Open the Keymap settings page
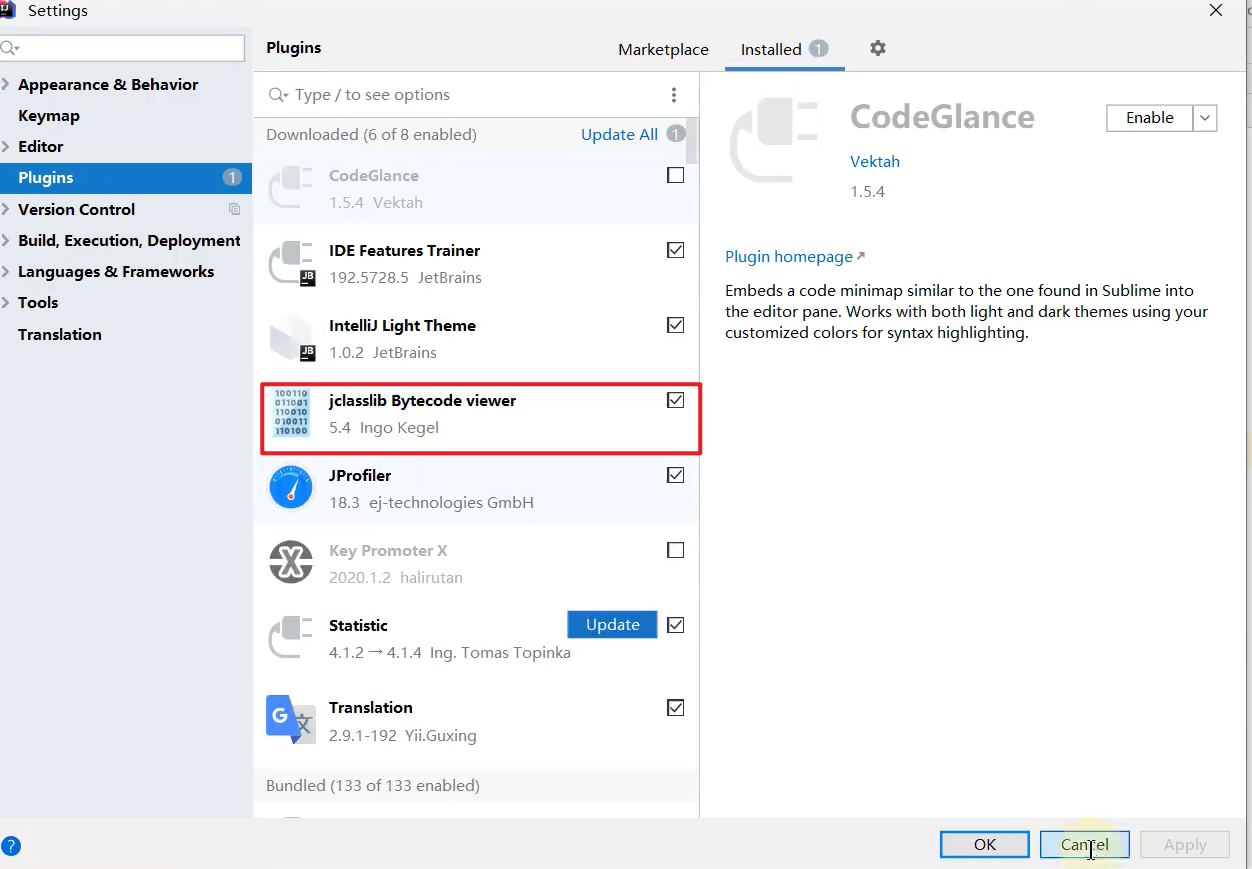Screen dimensions: 1252x869 49,116
